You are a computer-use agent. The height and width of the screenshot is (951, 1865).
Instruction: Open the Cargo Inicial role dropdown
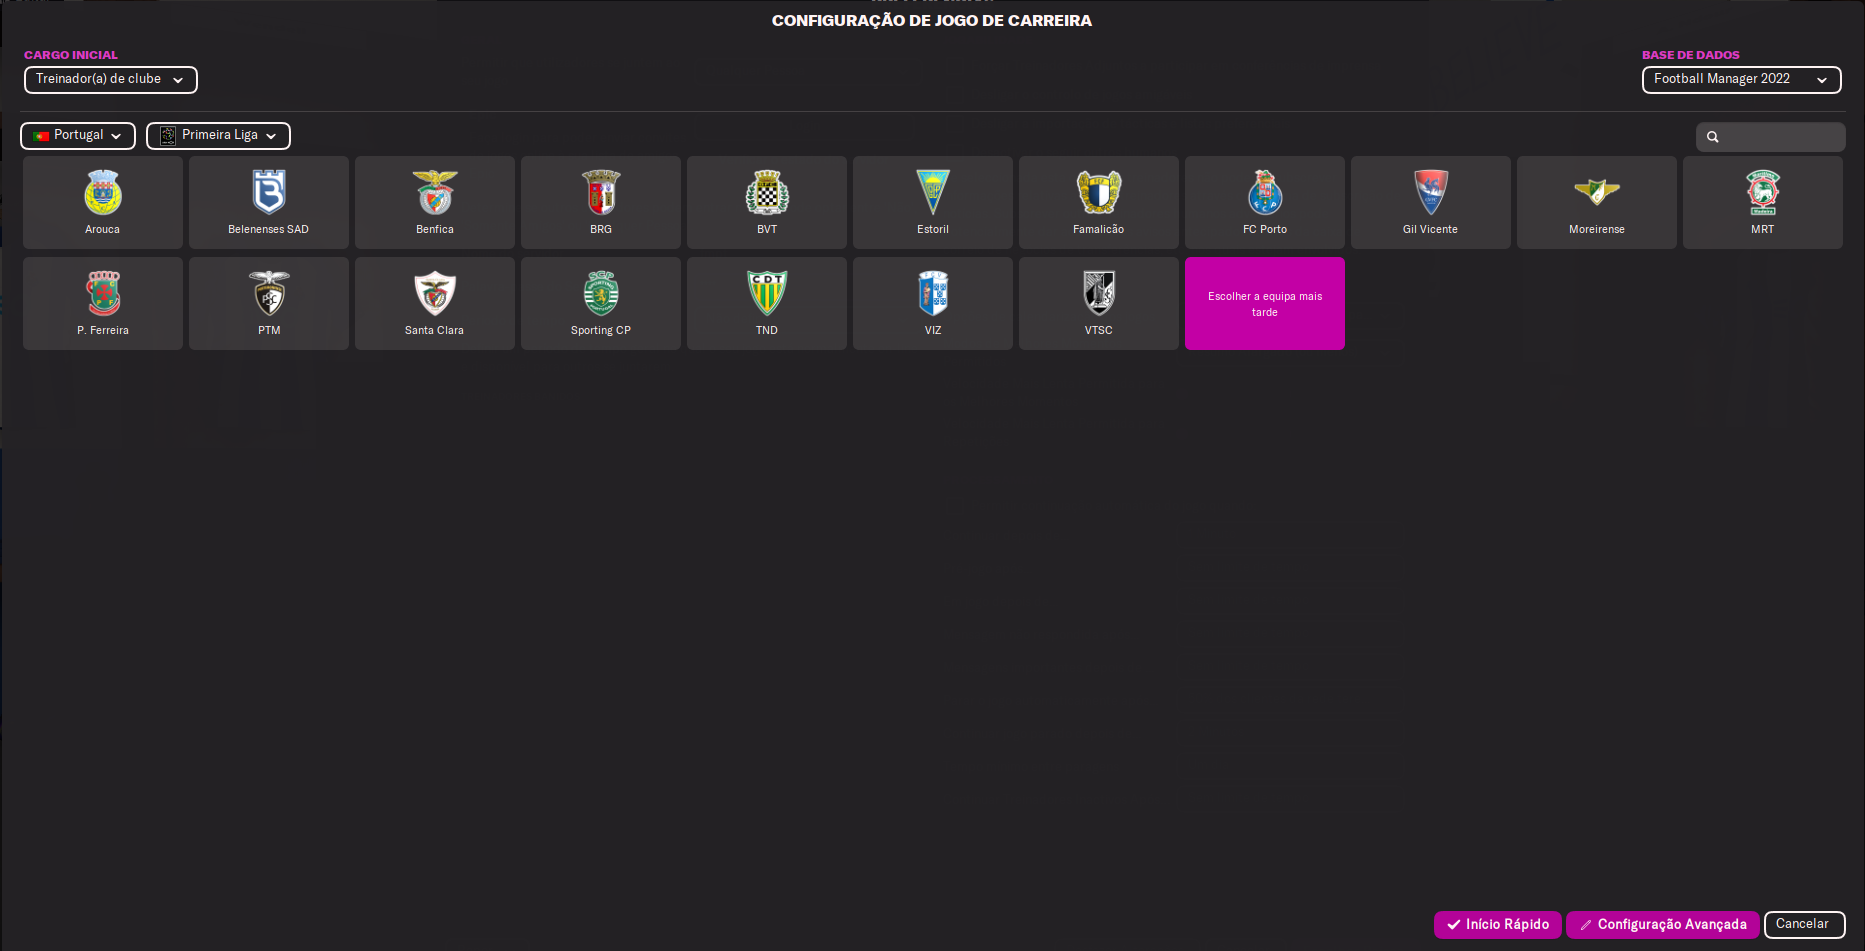(110, 79)
